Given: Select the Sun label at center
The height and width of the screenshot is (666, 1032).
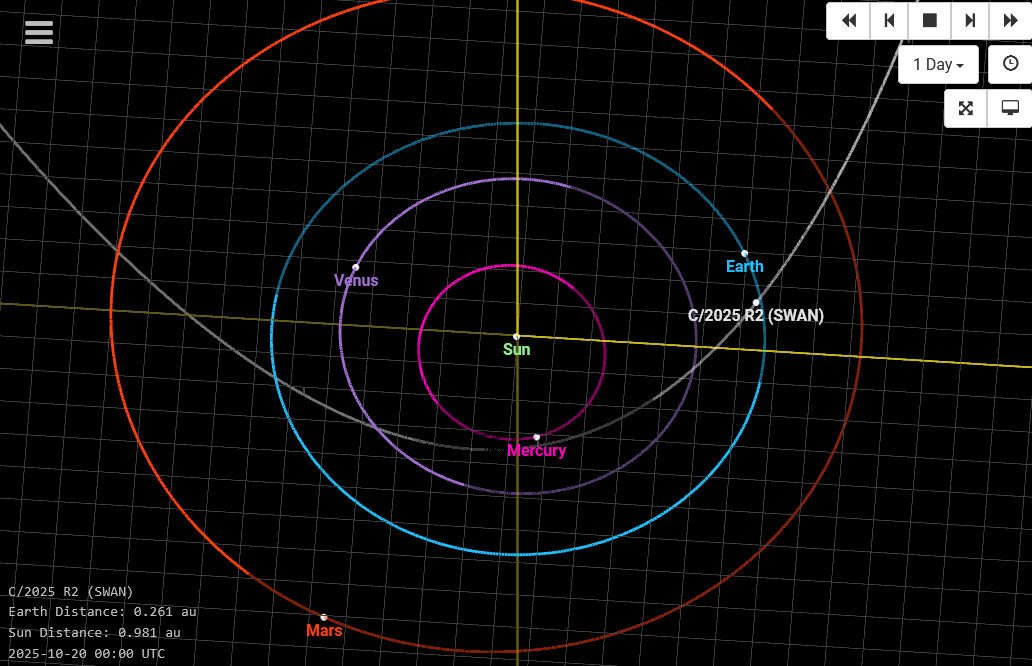Looking at the screenshot, I should pos(517,350).
